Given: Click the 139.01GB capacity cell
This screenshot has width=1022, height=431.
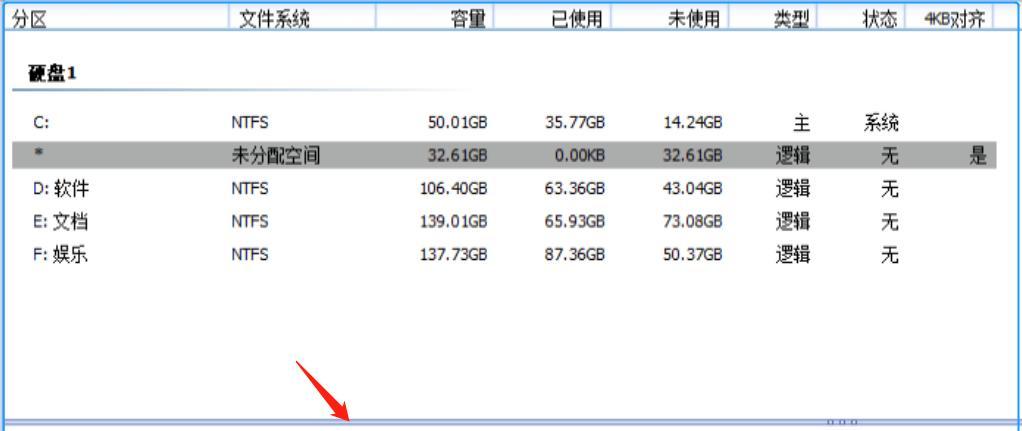Looking at the screenshot, I should (x=454, y=222).
